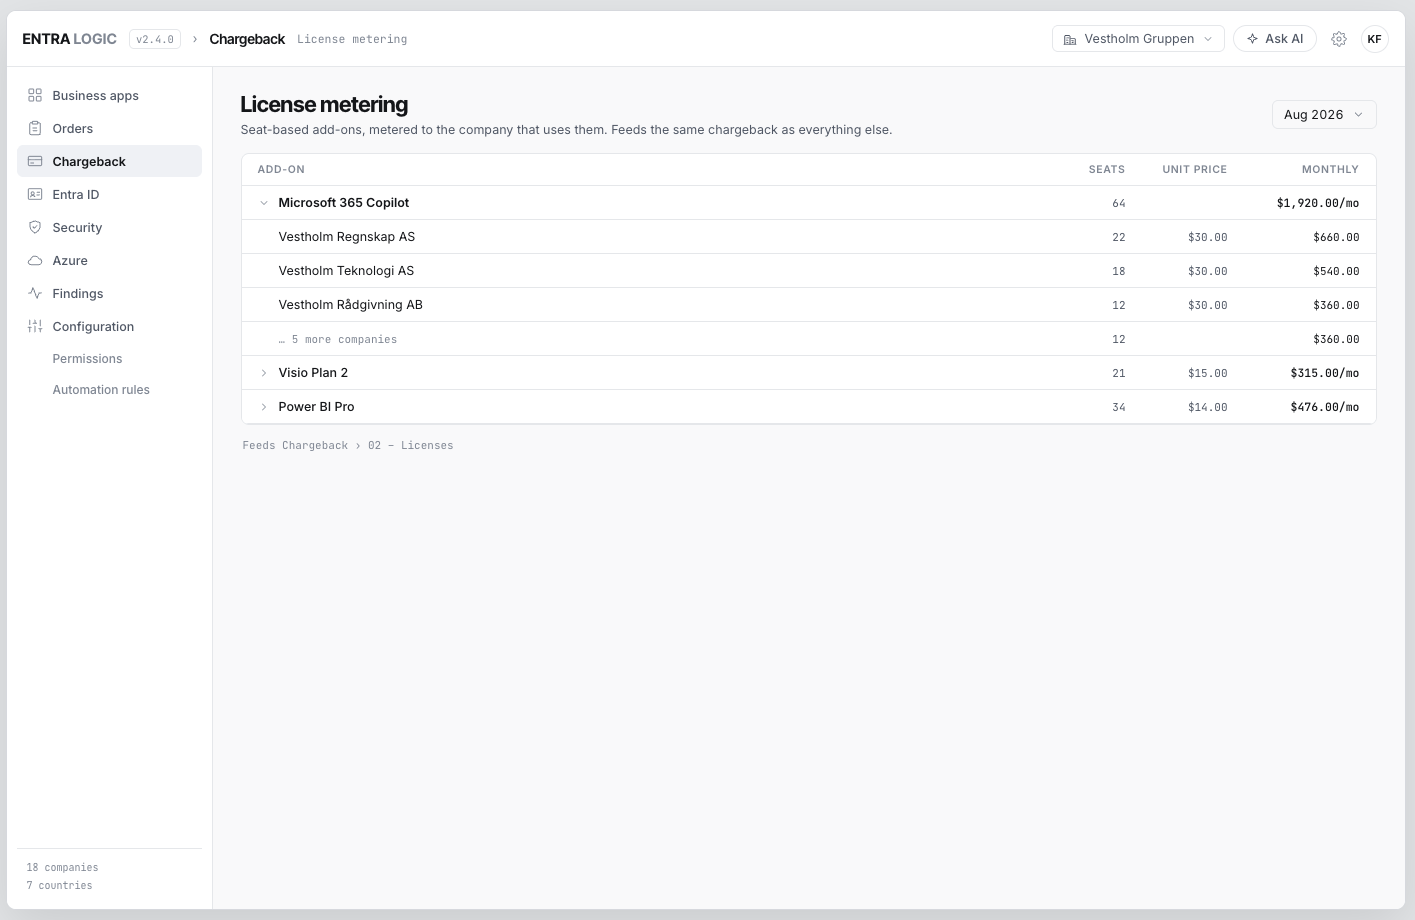Click the Power BI Pro row label
Viewport: 1415px width, 920px height.
[x=316, y=407]
